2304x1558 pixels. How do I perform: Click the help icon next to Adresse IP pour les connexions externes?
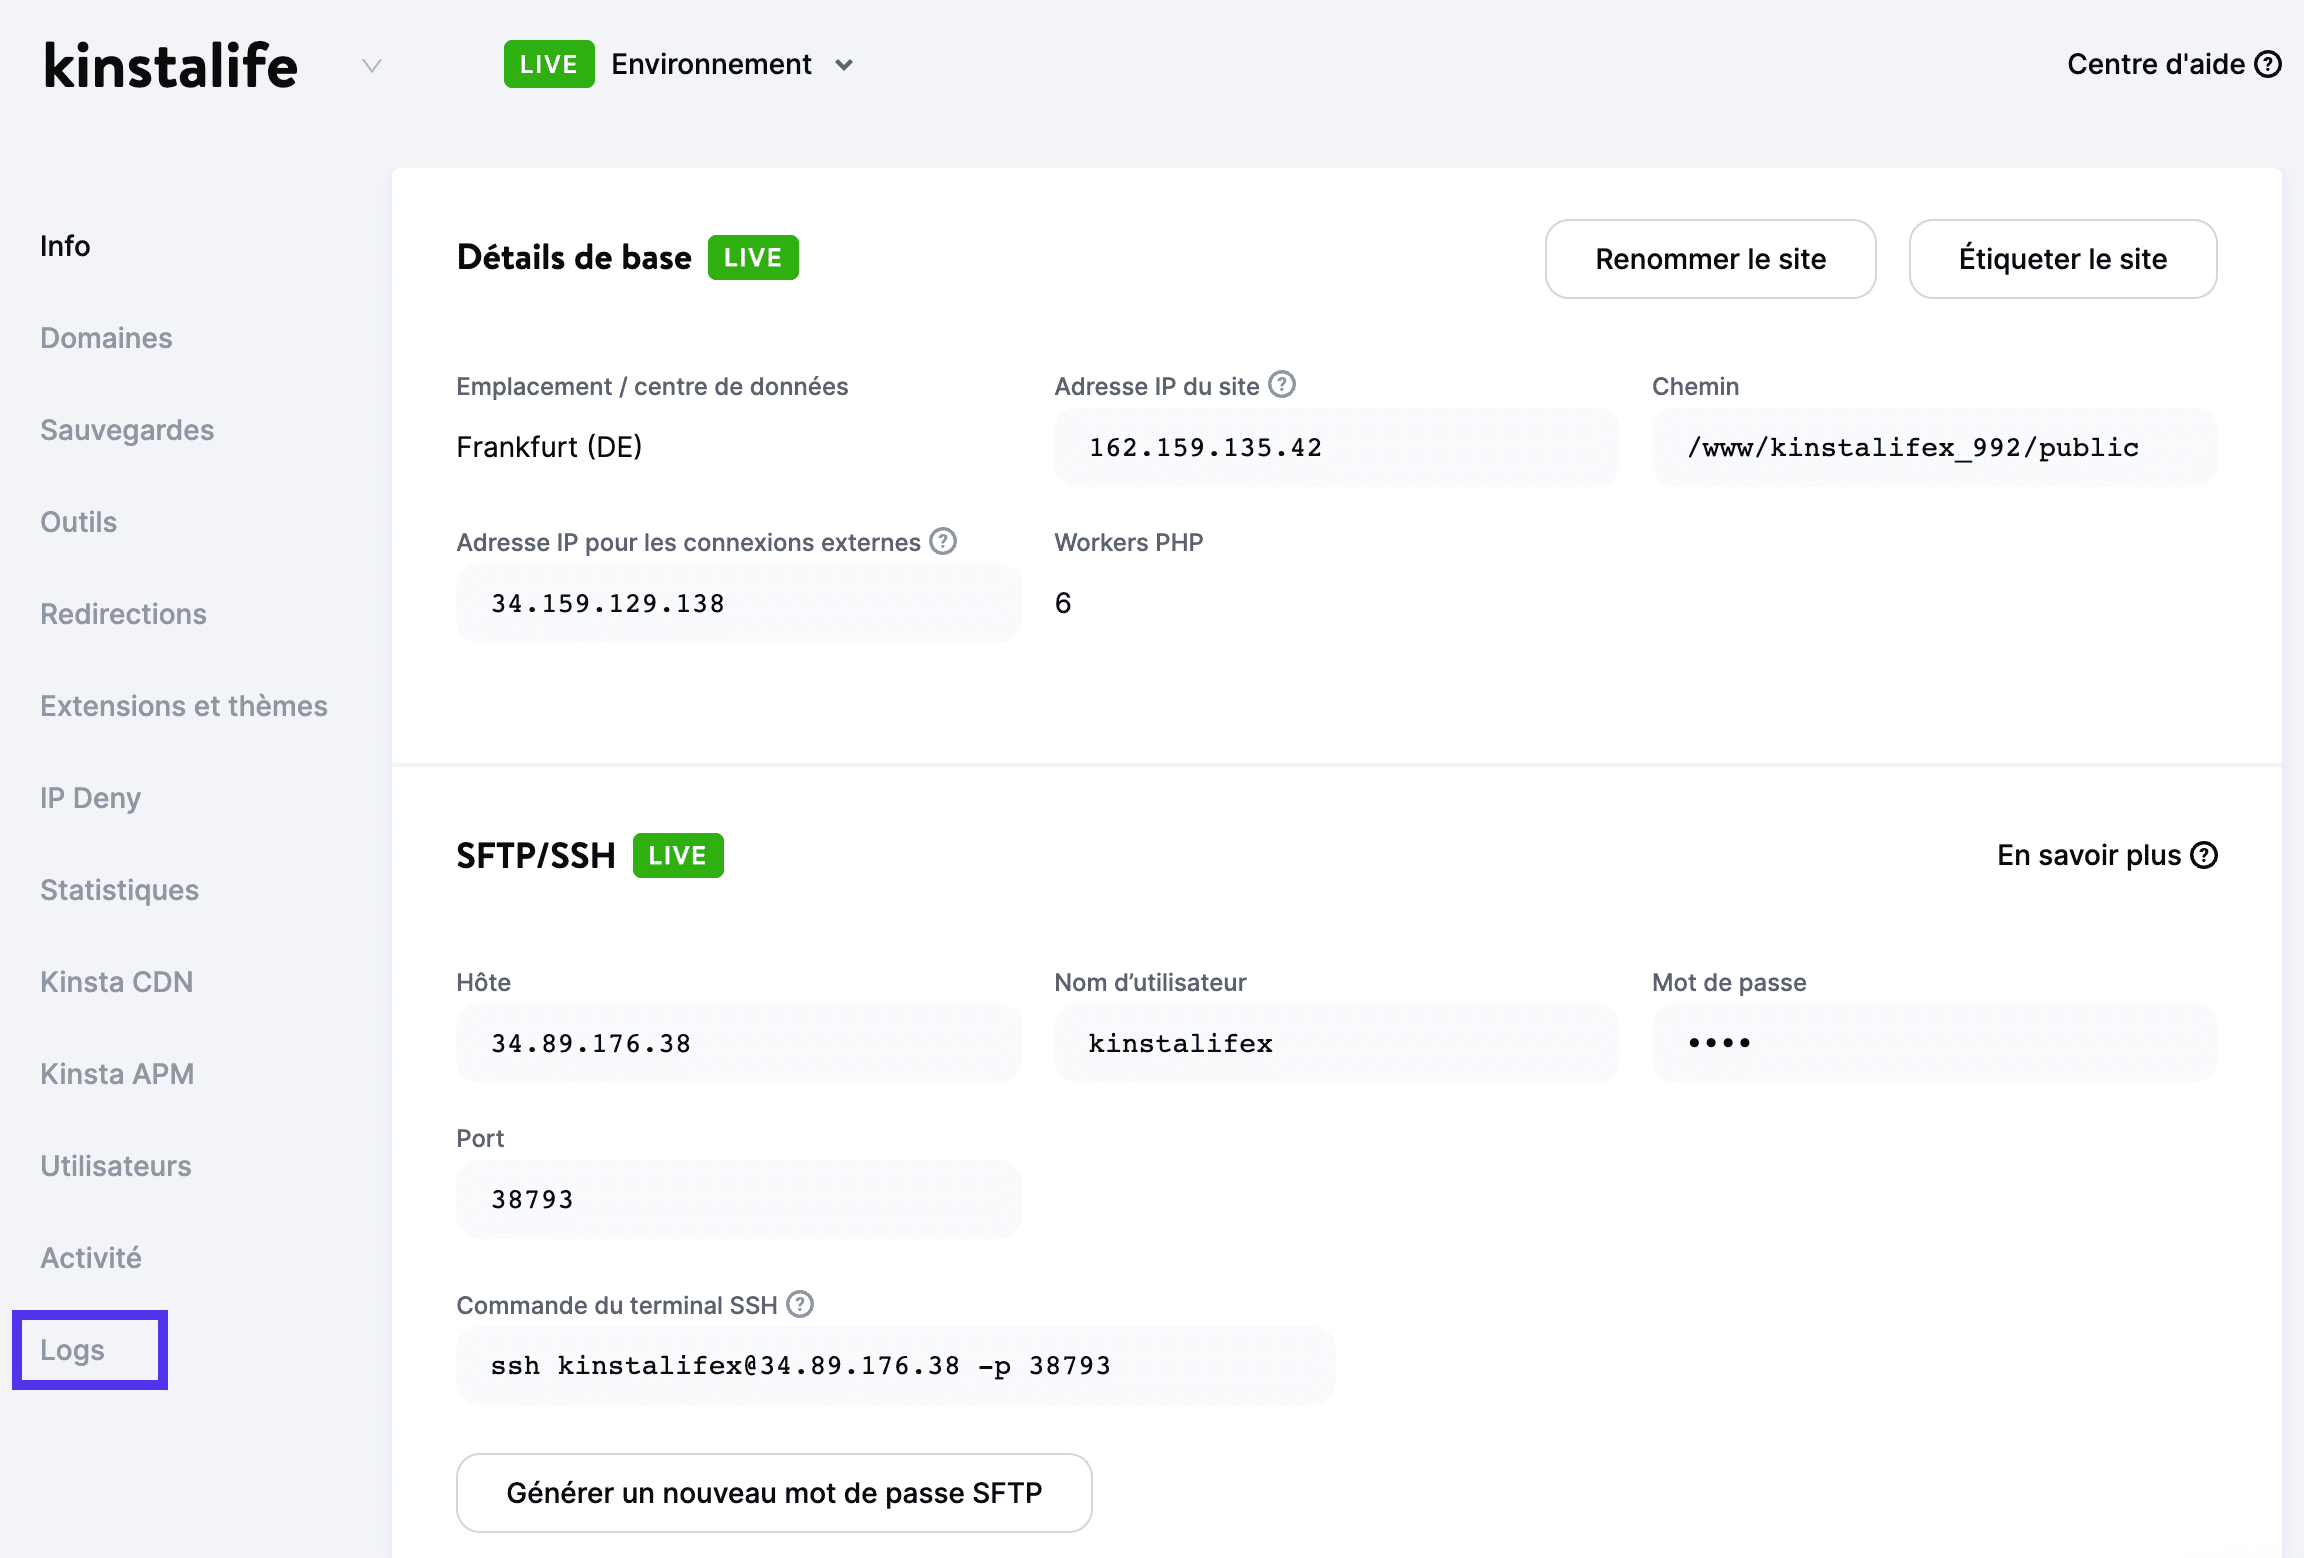pyautogui.click(x=943, y=541)
